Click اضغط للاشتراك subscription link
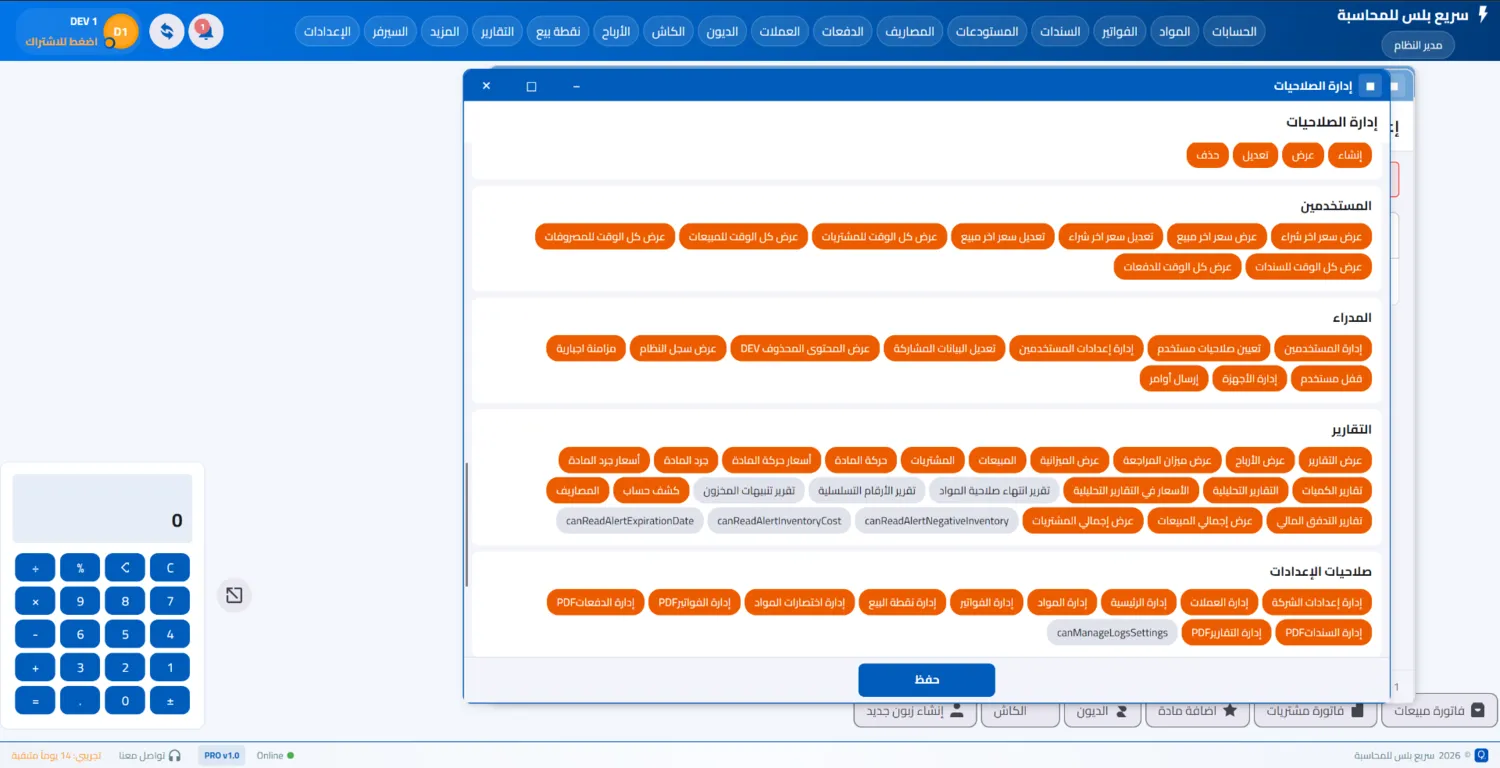1500x768 pixels. [61, 41]
